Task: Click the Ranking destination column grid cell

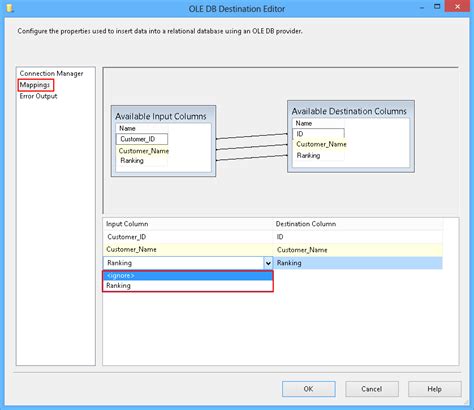Action: click(x=358, y=263)
